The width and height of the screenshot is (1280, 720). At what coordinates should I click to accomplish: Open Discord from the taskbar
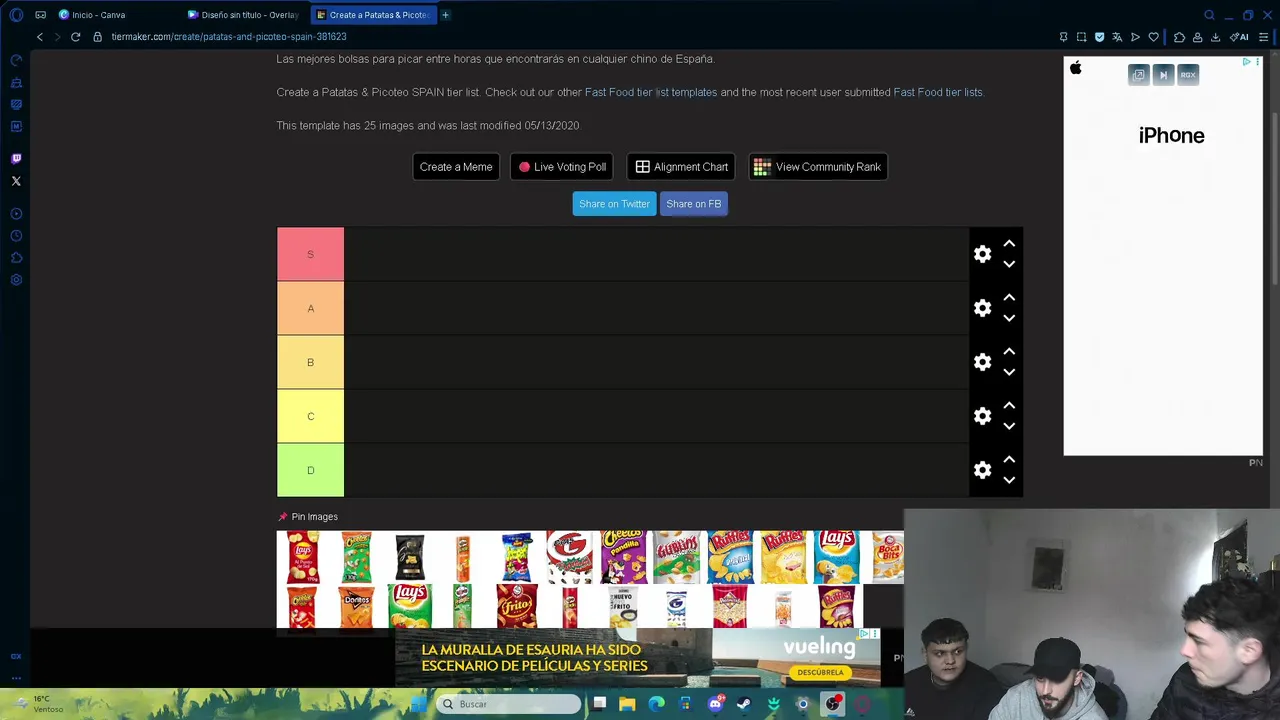pyautogui.click(x=715, y=704)
